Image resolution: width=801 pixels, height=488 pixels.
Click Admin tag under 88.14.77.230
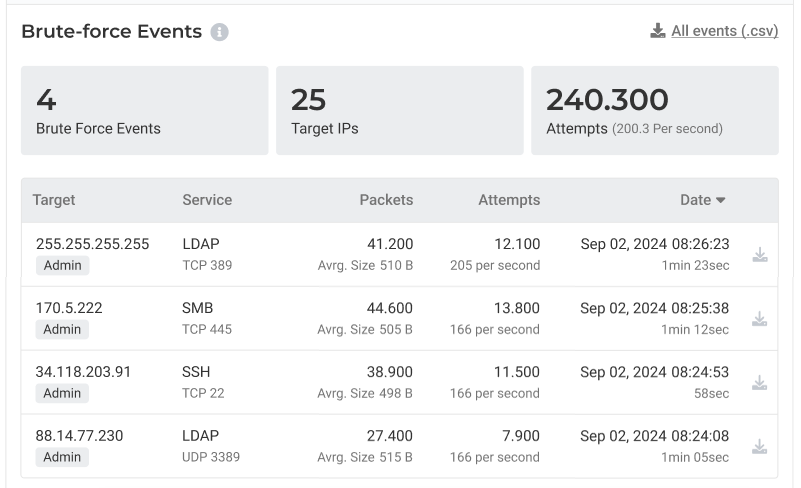[x=62, y=457]
